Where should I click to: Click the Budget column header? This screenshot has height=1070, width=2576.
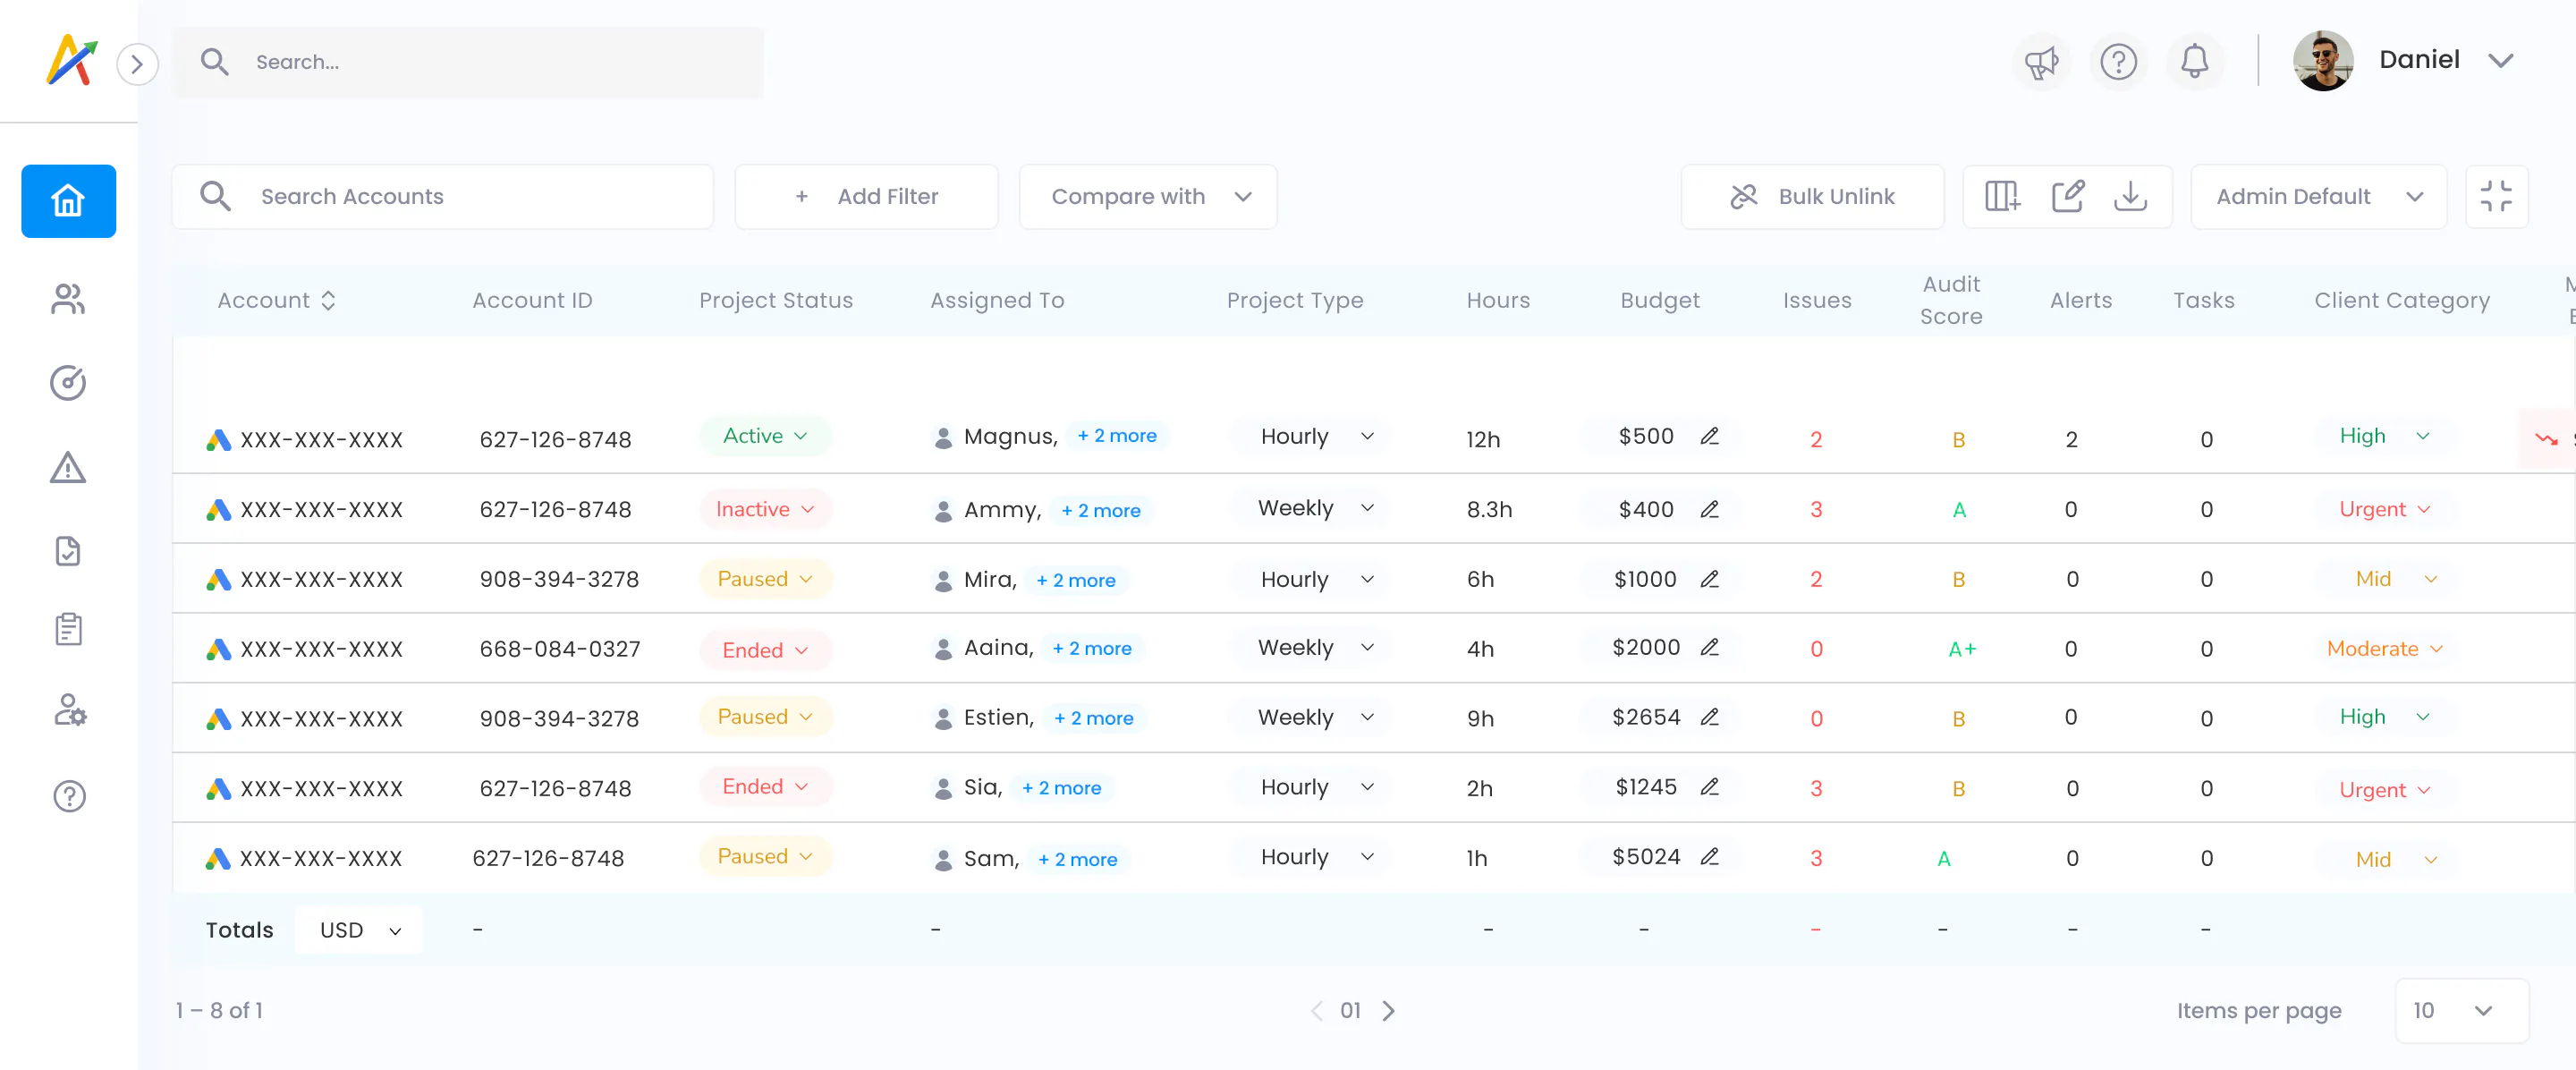pyautogui.click(x=1659, y=300)
